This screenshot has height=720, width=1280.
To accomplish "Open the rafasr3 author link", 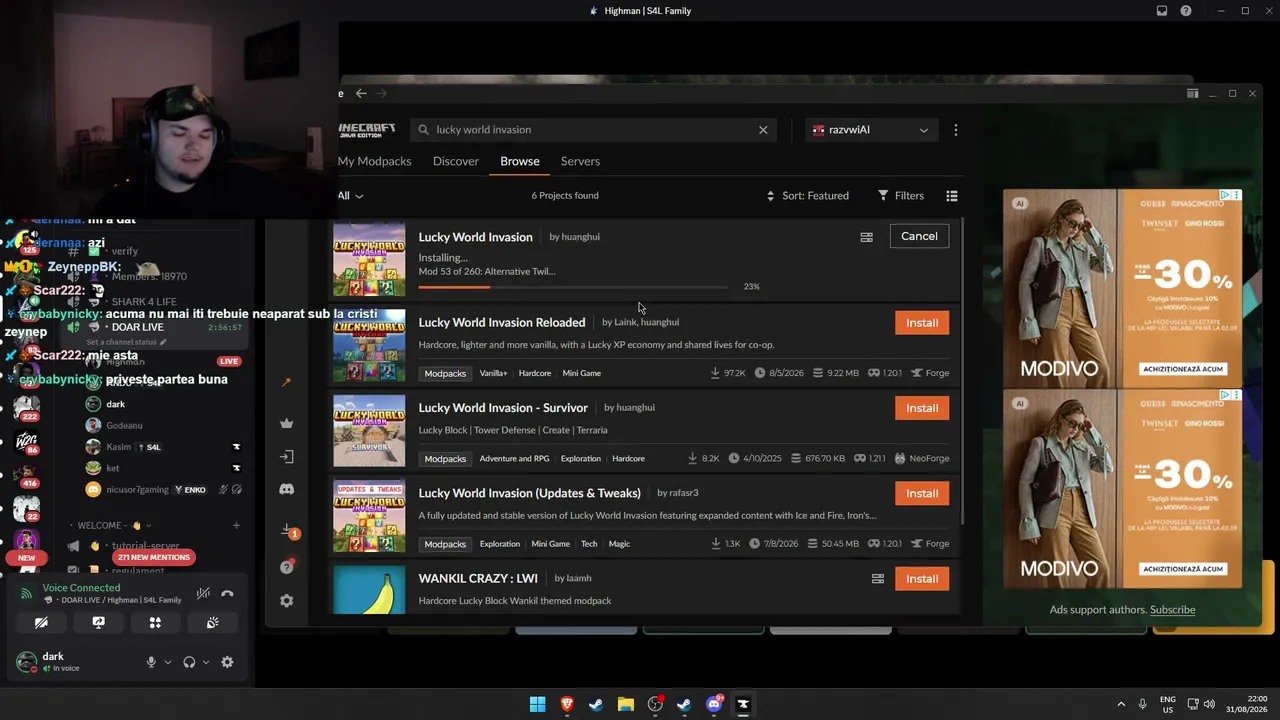I will pos(685,493).
